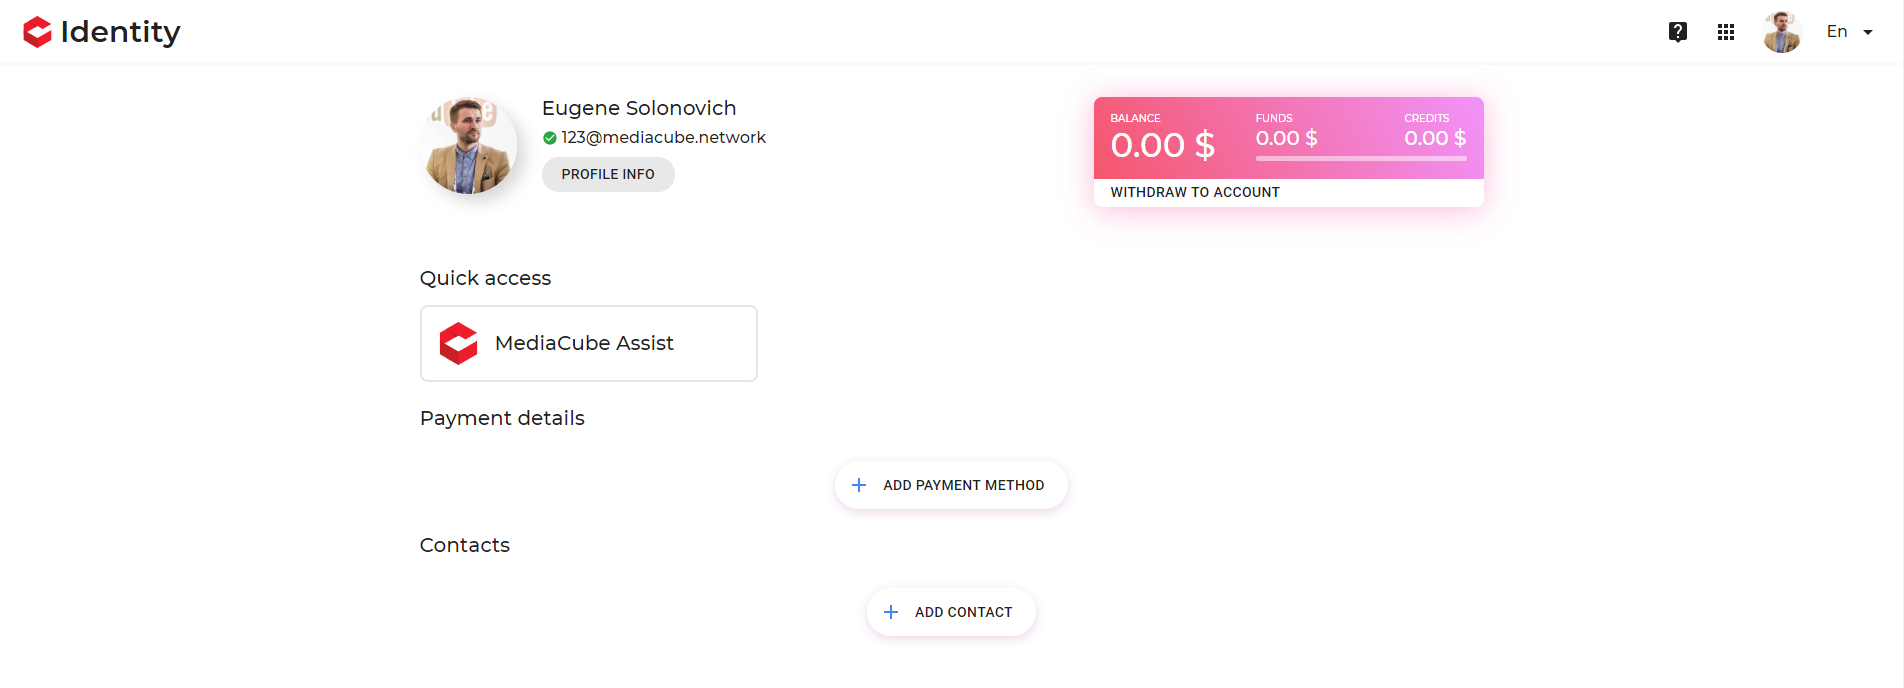Click the plus icon beside Add Contact
Viewport: 1904px width, 688px height.
pyautogui.click(x=891, y=612)
